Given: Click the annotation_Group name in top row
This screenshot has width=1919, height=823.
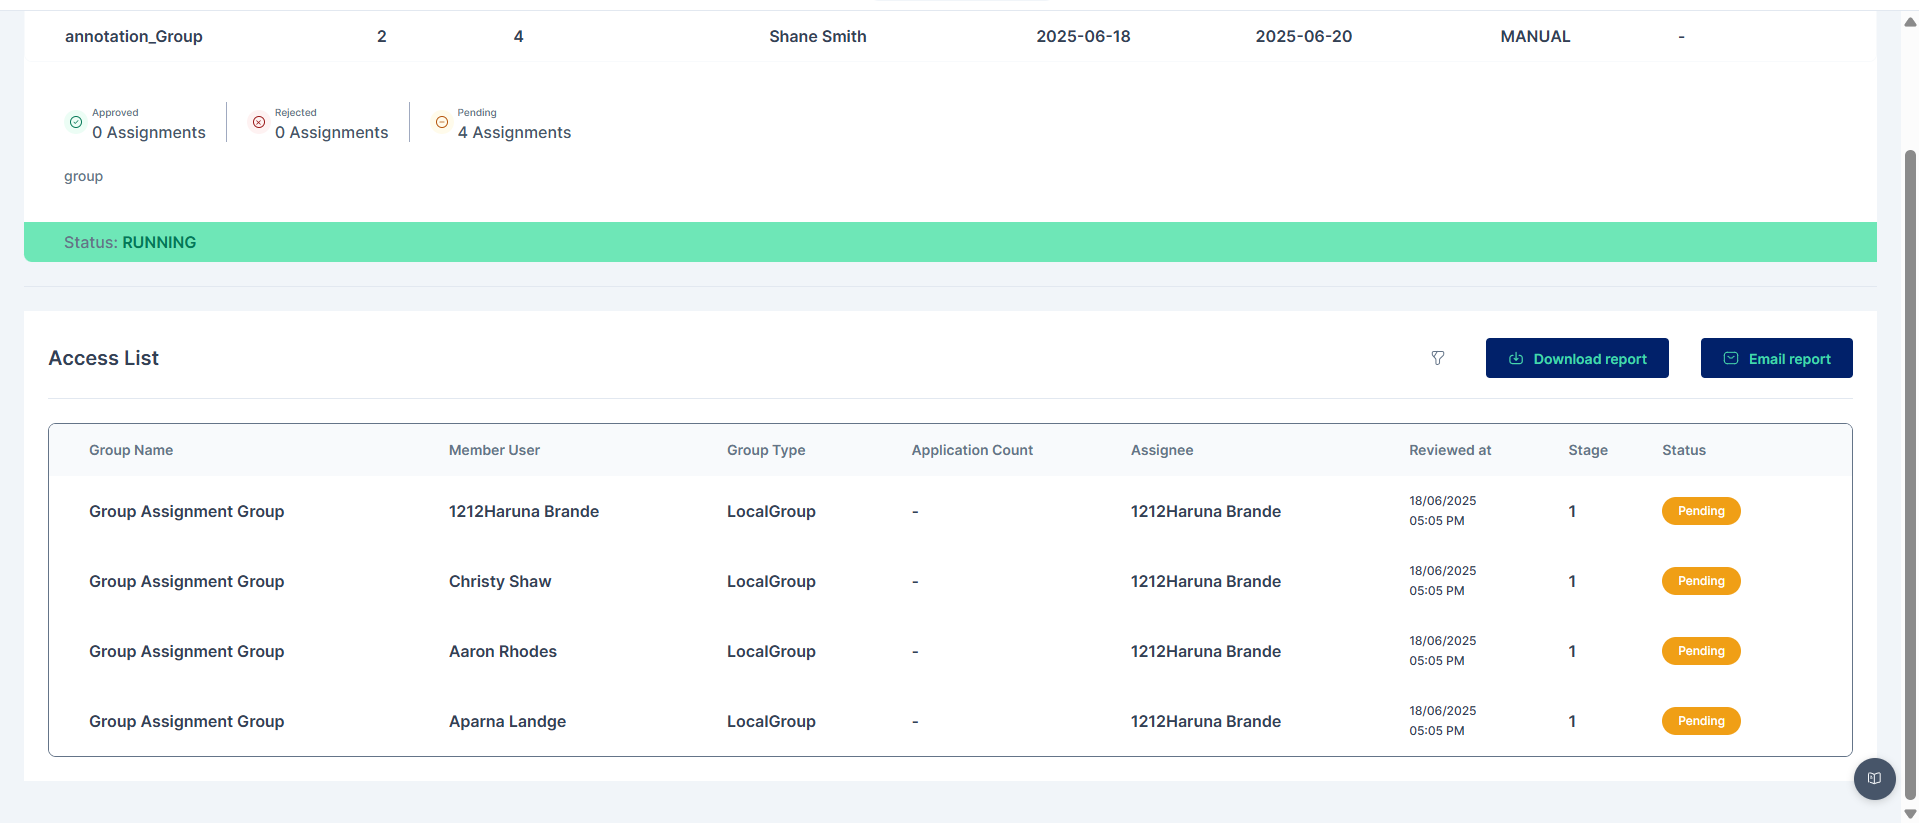Looking at the screenshot, I should pos(134,36).
